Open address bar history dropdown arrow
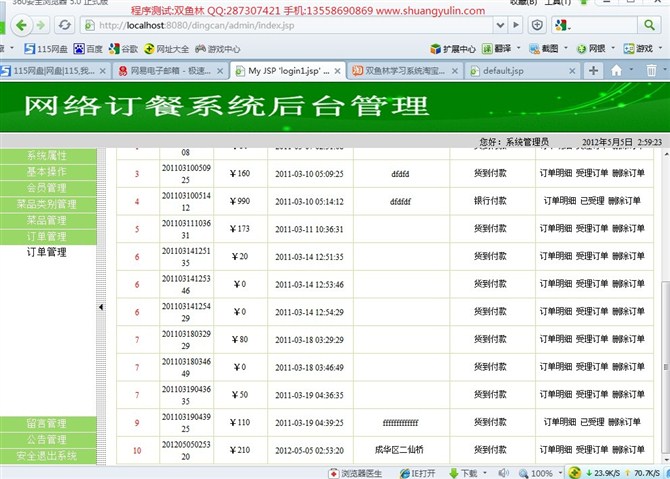 500,25
